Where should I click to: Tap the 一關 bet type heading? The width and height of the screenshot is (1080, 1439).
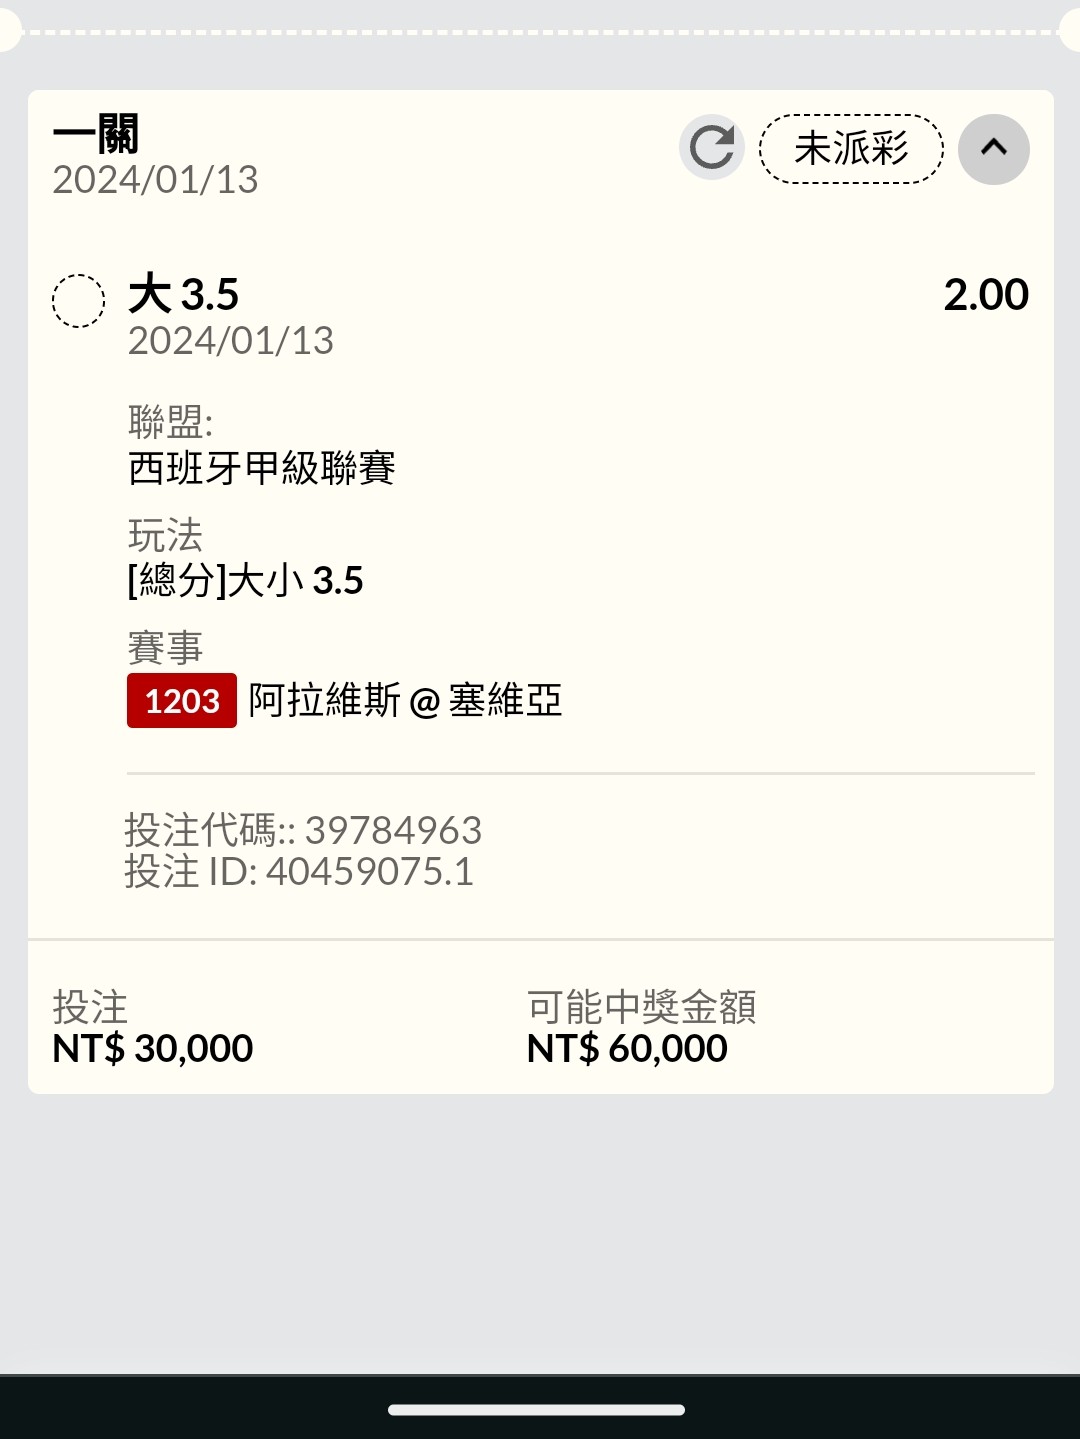tap(96, 134)
